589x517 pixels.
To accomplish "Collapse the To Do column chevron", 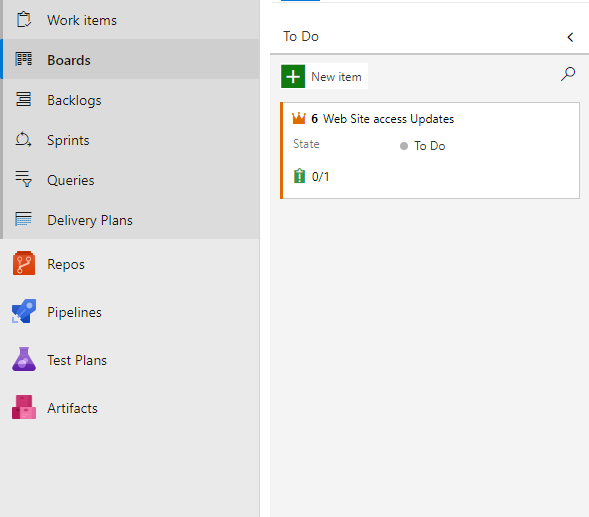I will click(x=570, y=37).
